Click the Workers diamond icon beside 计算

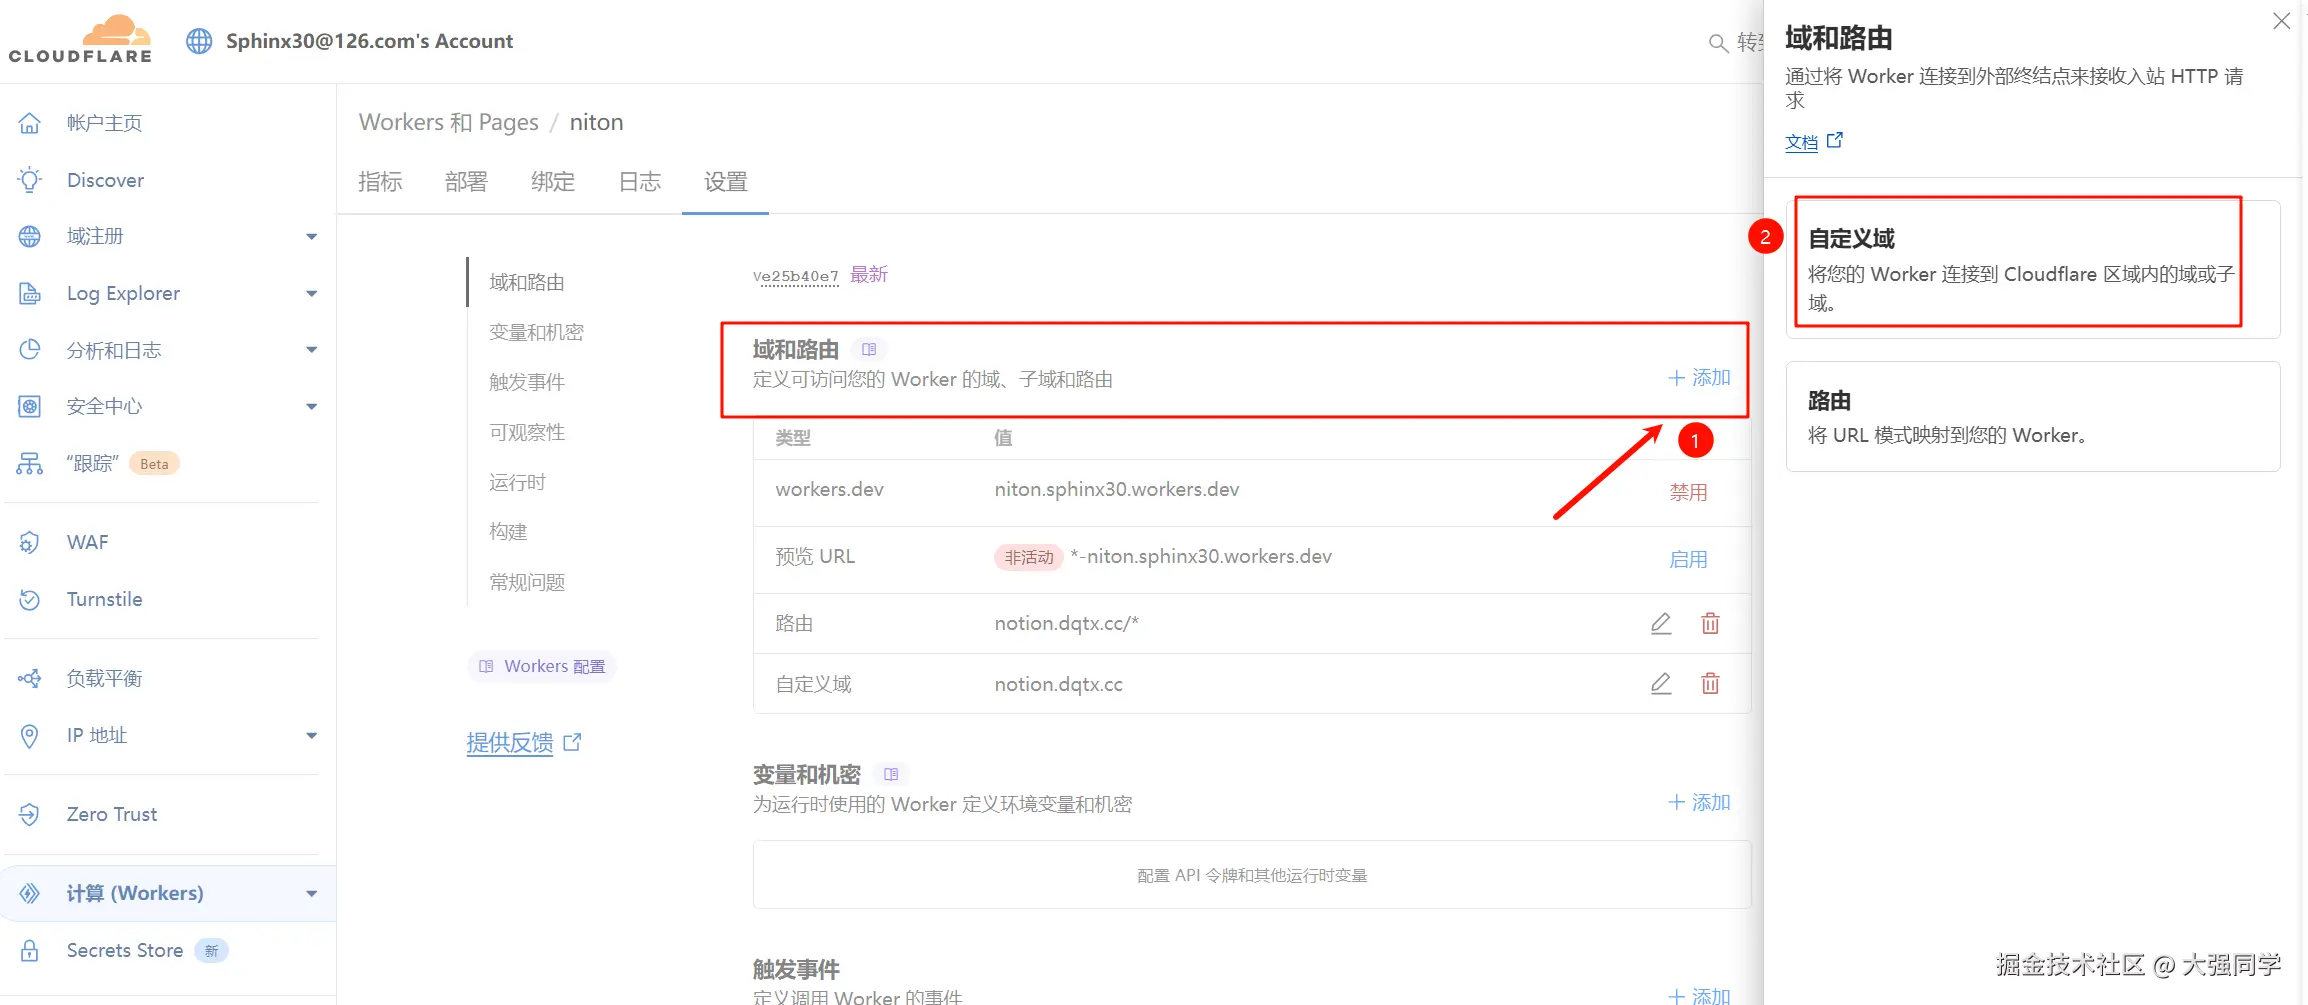(30, 893)
